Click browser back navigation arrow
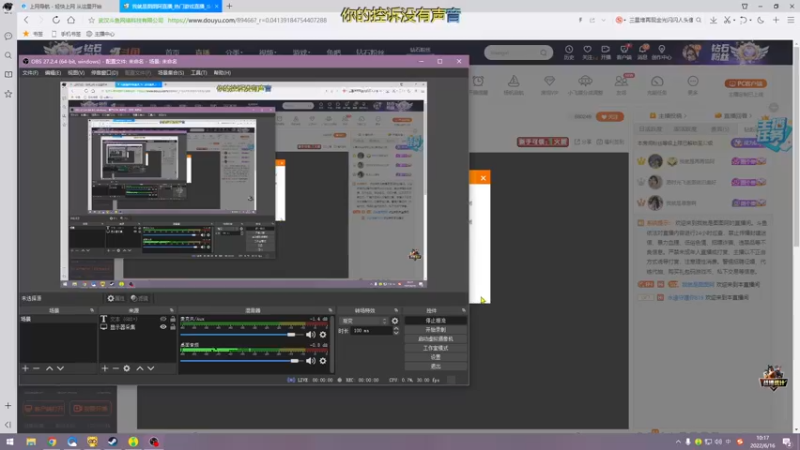 [26, 20]
